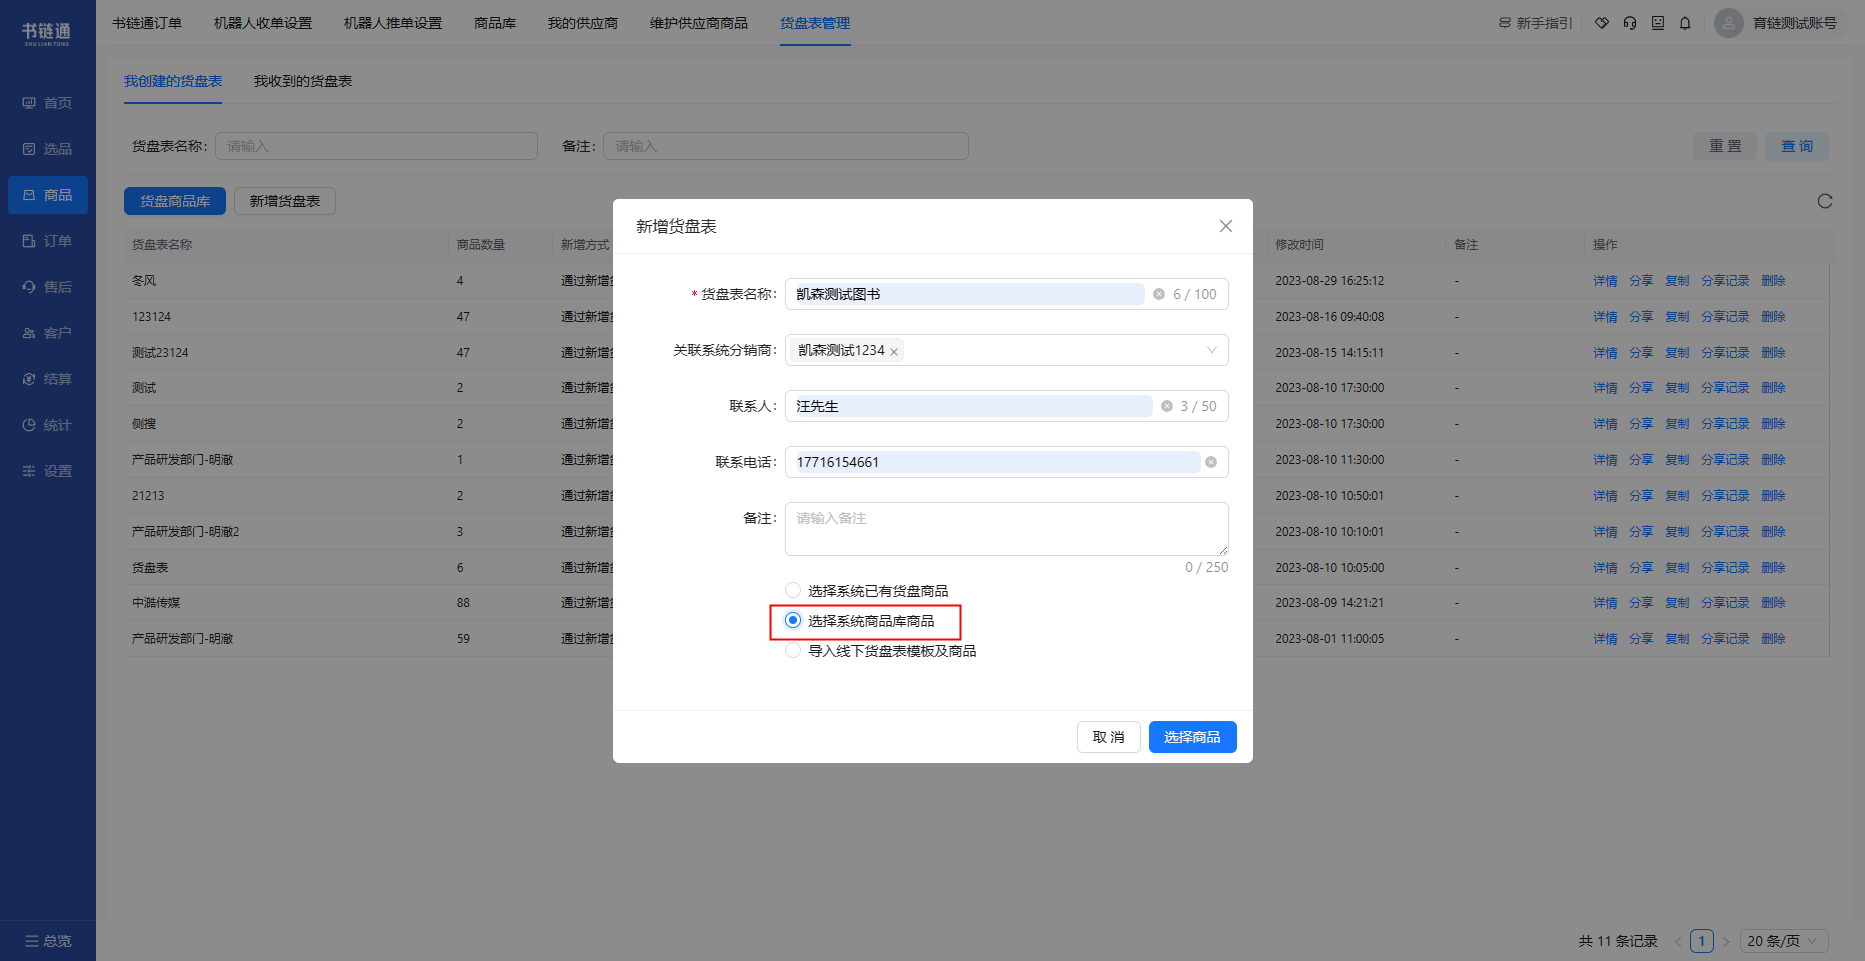Open 售后 in sidebar
This screenshot has width=1865, height=961.
pos(47,287)
